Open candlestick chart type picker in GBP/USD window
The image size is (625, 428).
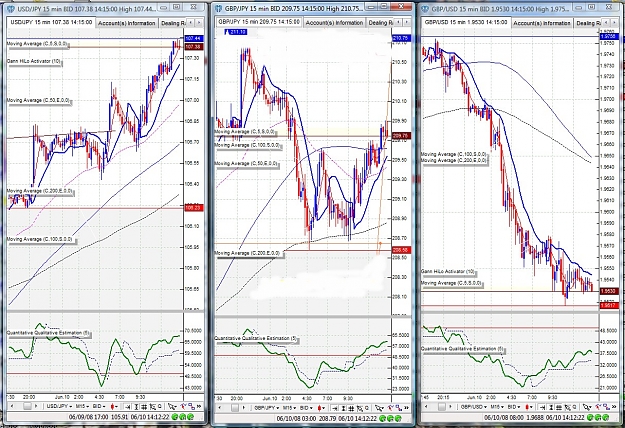click(529, 407)
